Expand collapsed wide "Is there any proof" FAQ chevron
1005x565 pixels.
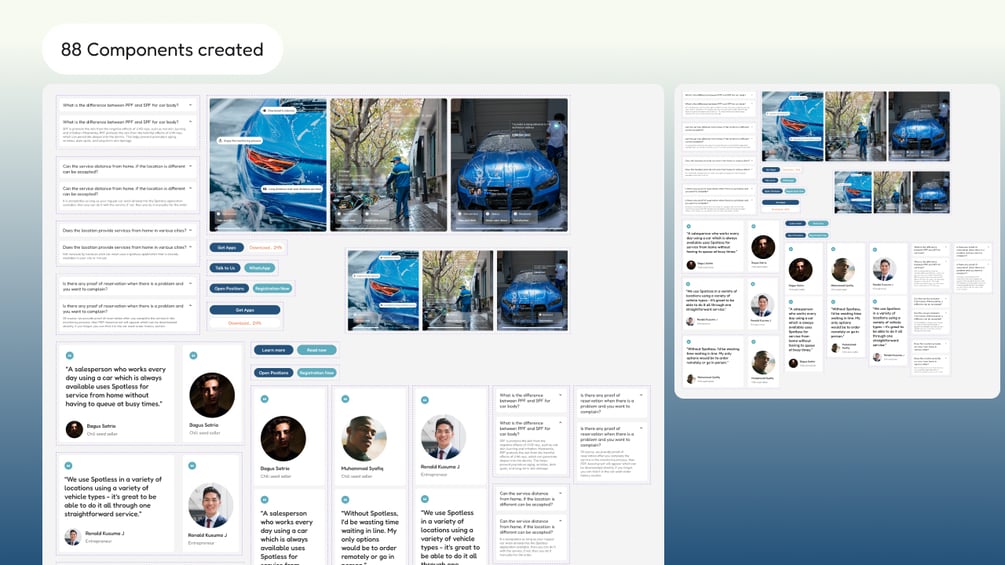coord(190,283)
